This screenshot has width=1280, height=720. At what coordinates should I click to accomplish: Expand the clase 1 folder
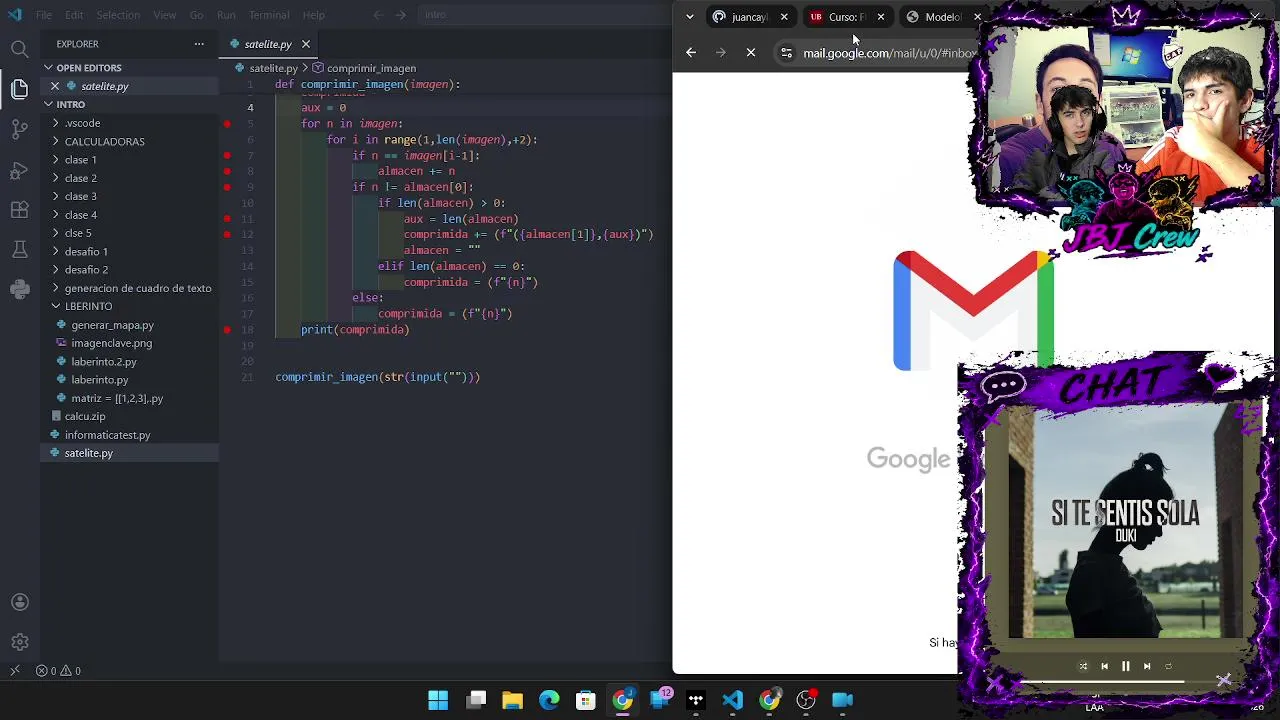(131, 160)
